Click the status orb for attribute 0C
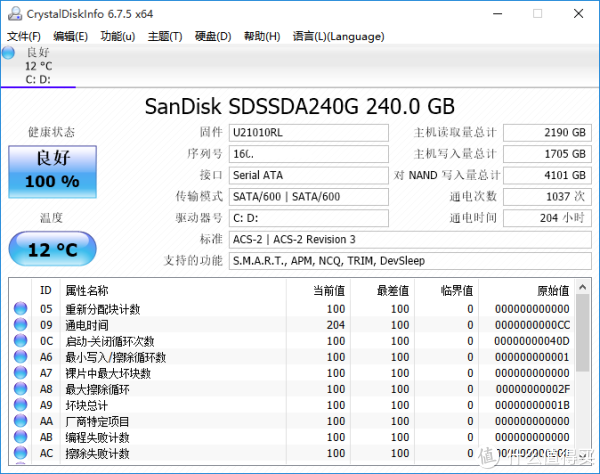This screenshot has width=600, height=474. (21, 340)
